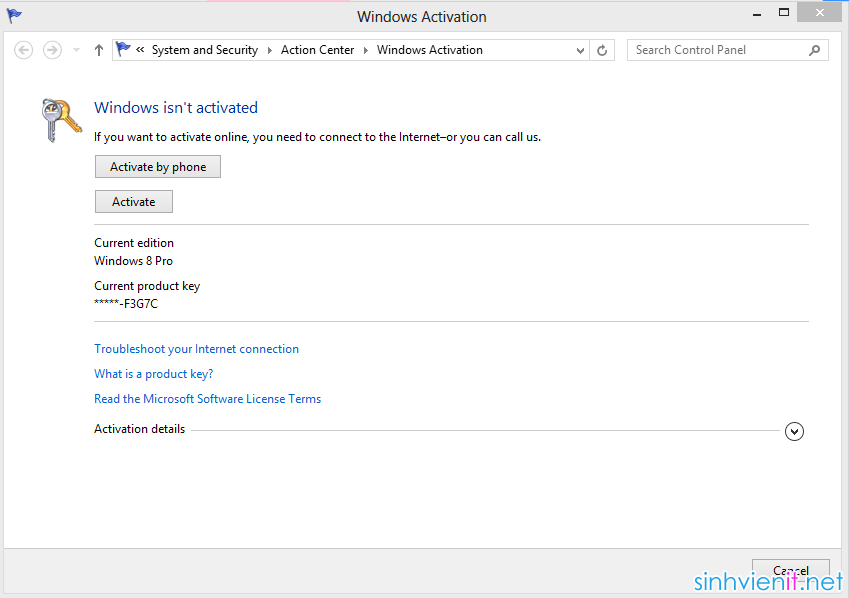
Task: Click in the Search Control Panel field
Action: point(719,50)
